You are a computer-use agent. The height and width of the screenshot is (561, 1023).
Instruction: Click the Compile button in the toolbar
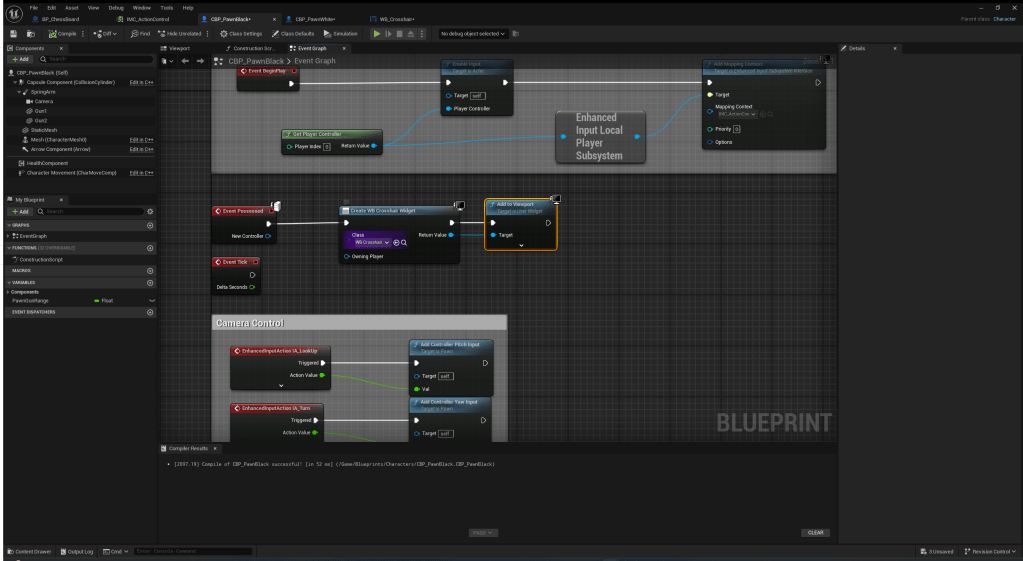pos(59,34)
